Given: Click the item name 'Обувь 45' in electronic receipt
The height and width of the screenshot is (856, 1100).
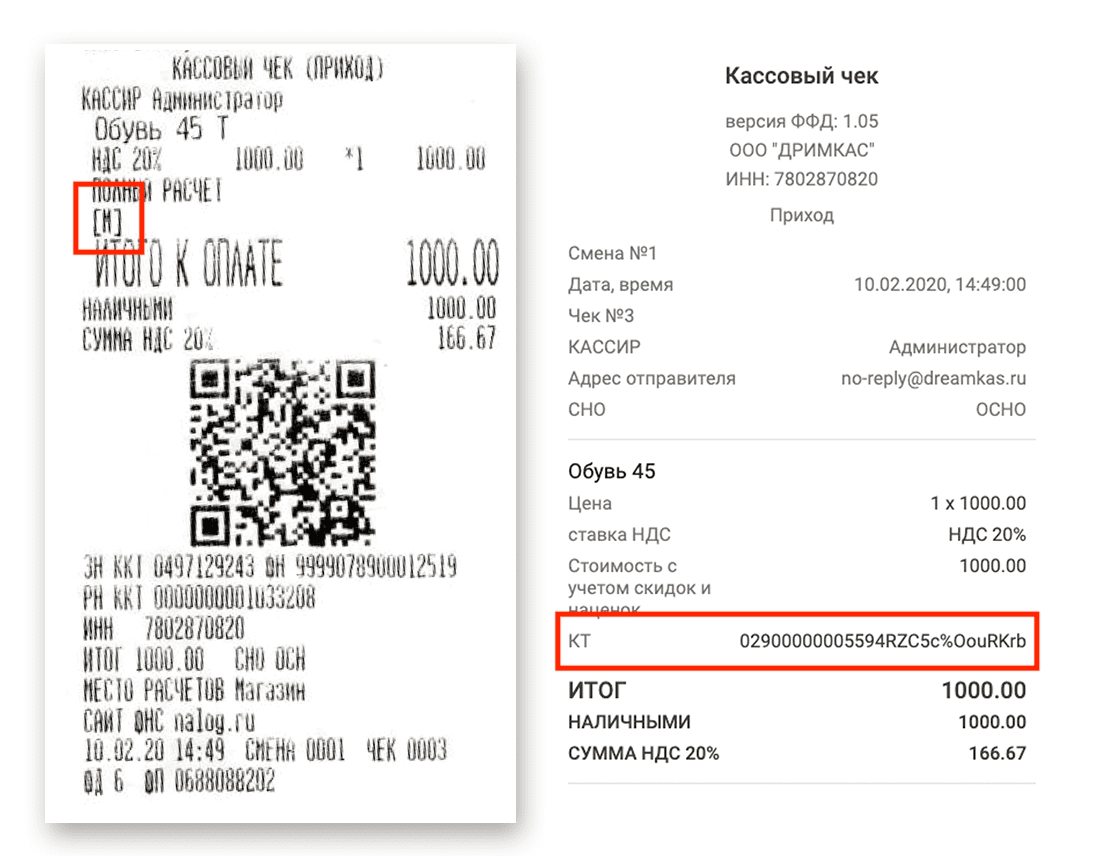Looking at the screenshot, I should click(x=611, y=472).
